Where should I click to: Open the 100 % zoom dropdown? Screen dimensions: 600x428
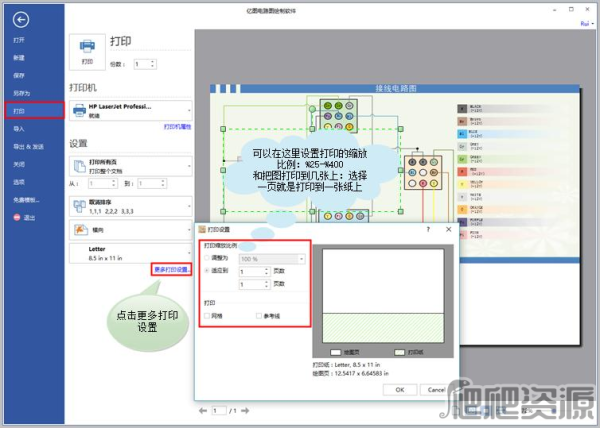pos(272,259)
